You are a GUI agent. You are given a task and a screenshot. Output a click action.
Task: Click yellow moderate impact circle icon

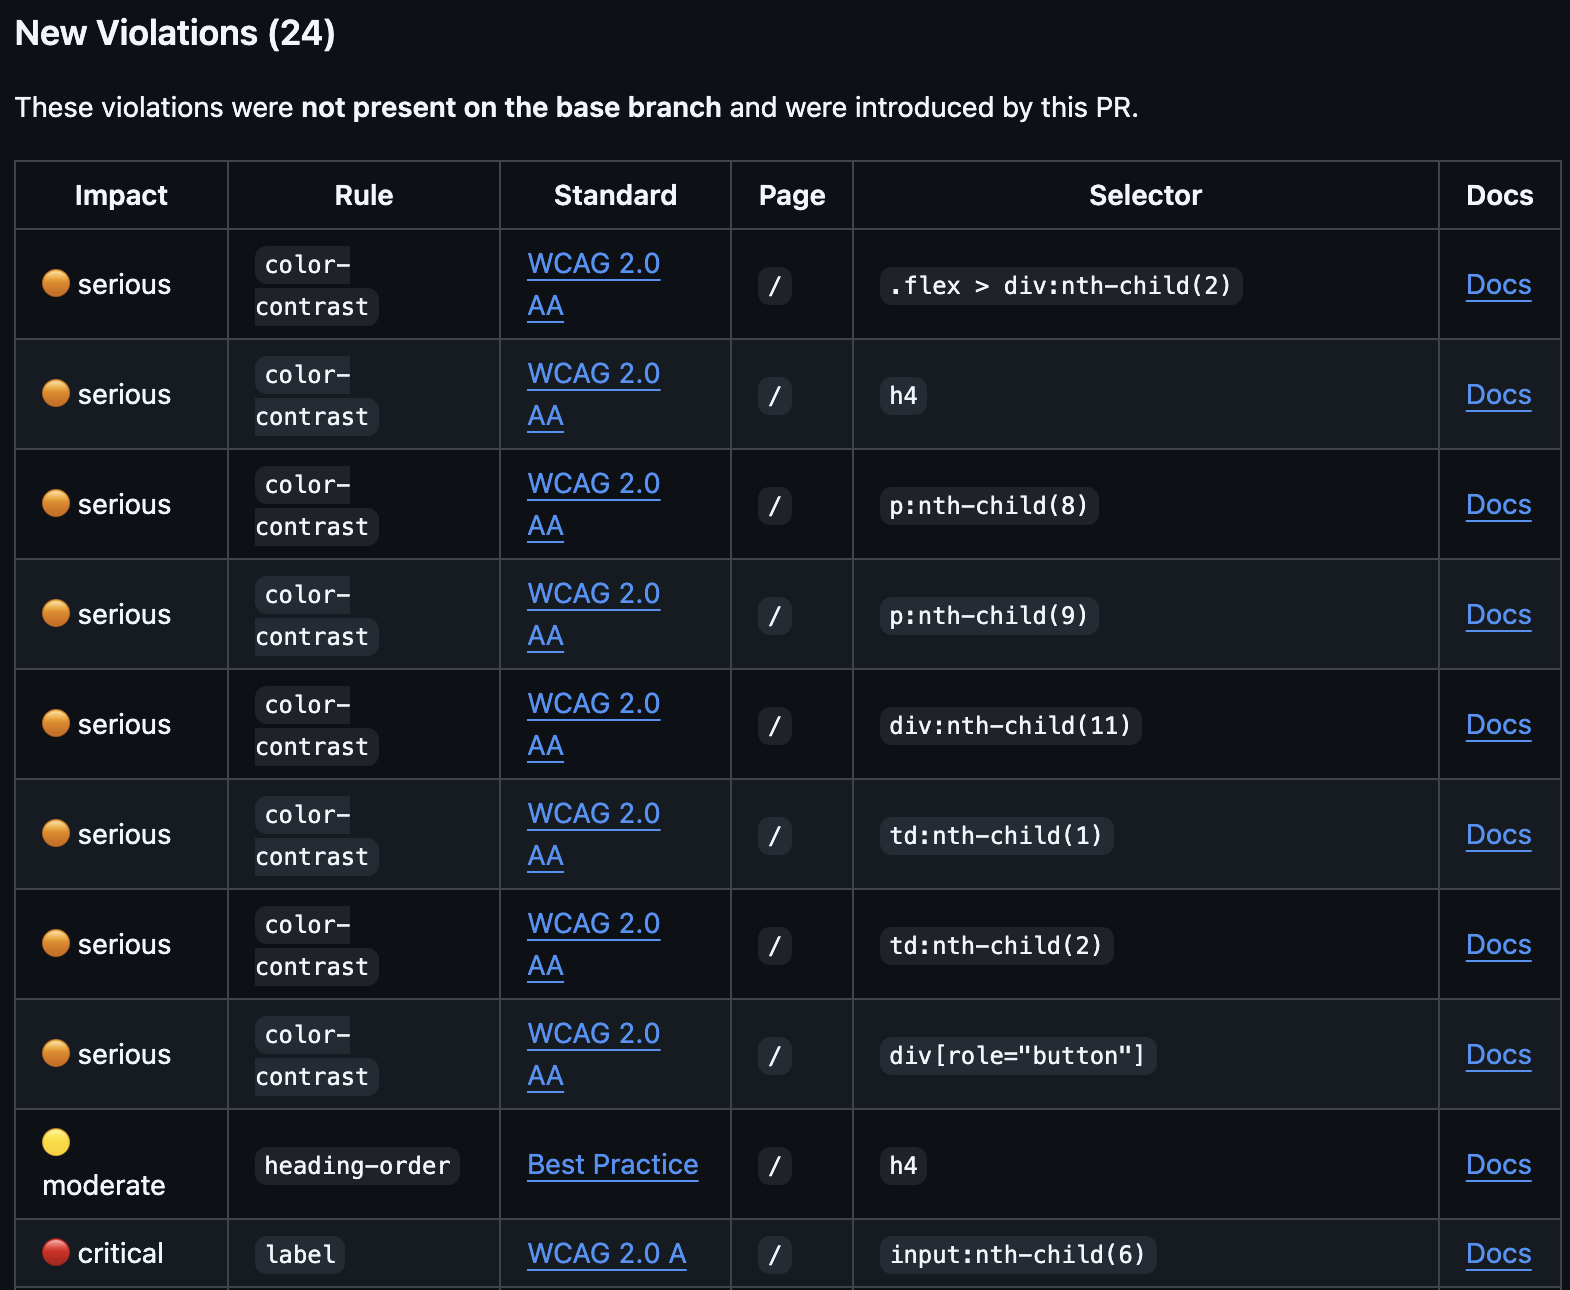click(x=56, y=1142)
